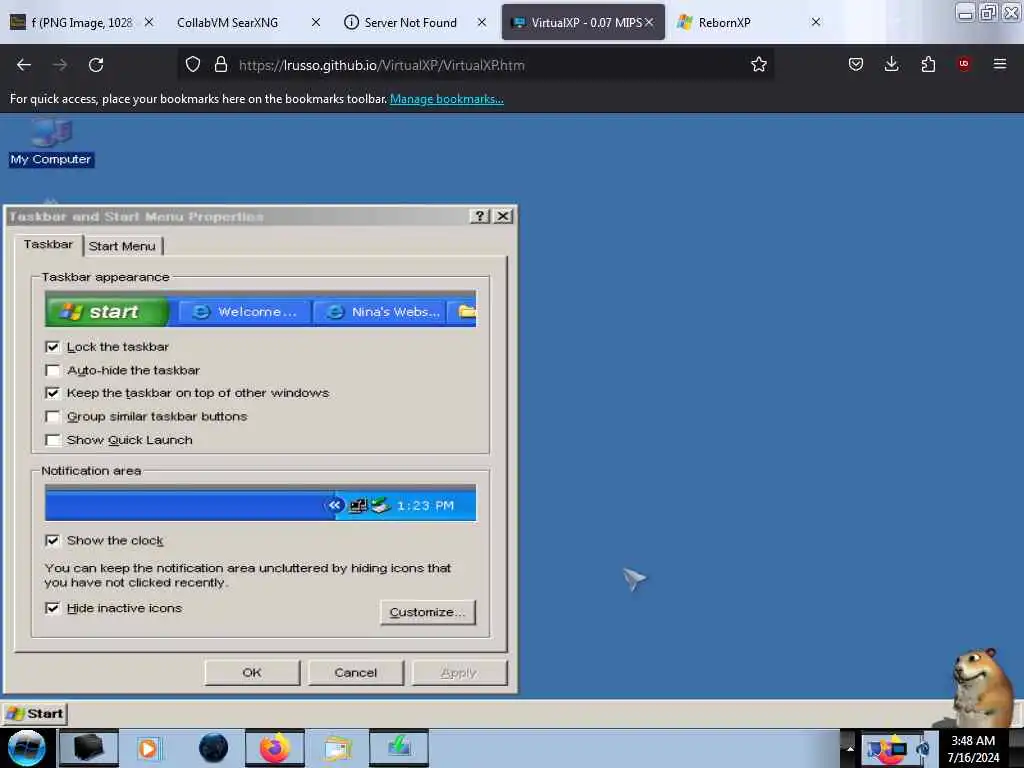This screenshot has height=768, width=1024.
Task: Cancel the Taskbar properties dialog
Action: point(356,673)
